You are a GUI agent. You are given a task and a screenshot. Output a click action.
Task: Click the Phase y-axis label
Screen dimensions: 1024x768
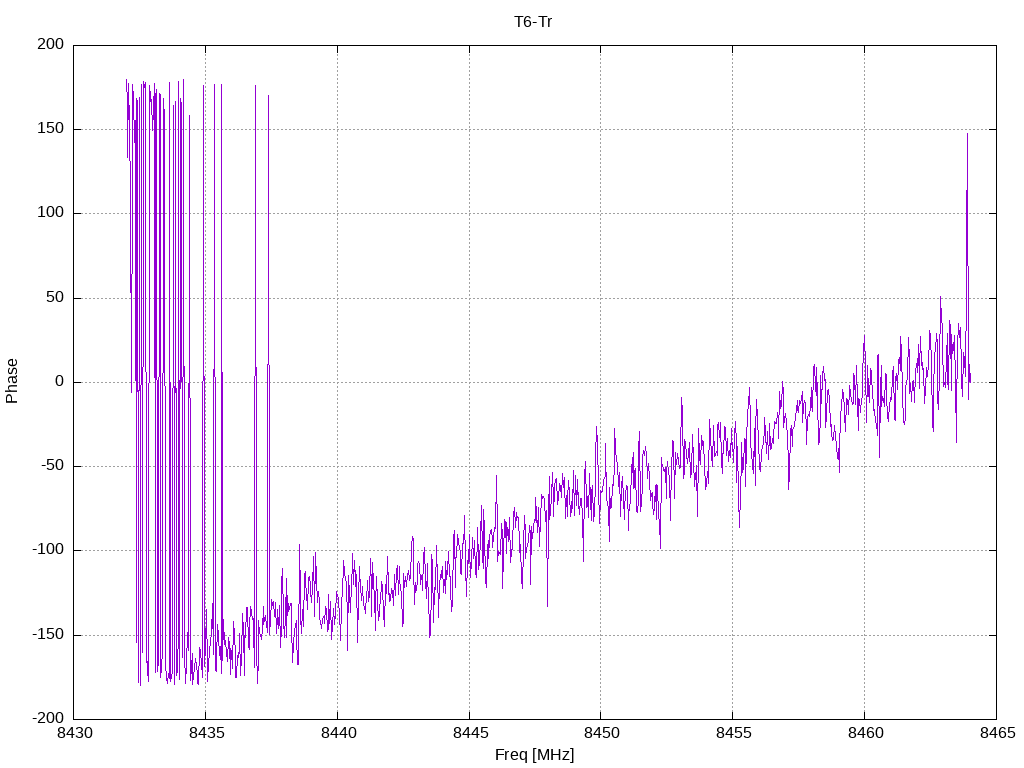(x=12, y=381)
